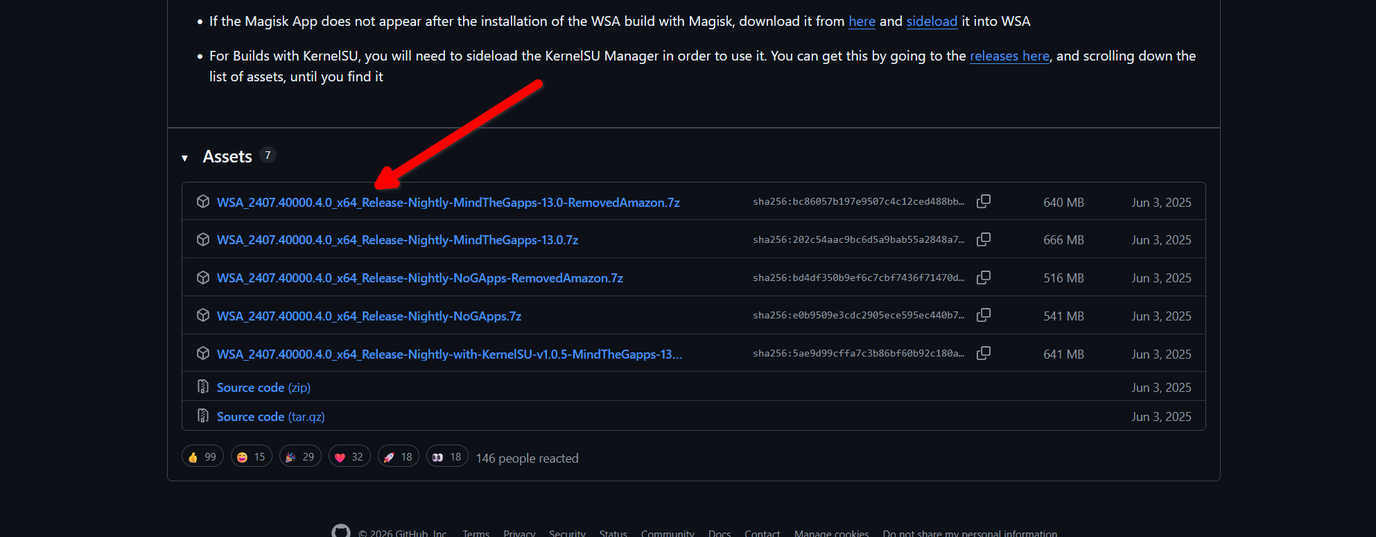The height and width of the screenshot is (537, 1376).
Task: Click the date in Source code (tar.gz) row
Action: [1162, 416]
